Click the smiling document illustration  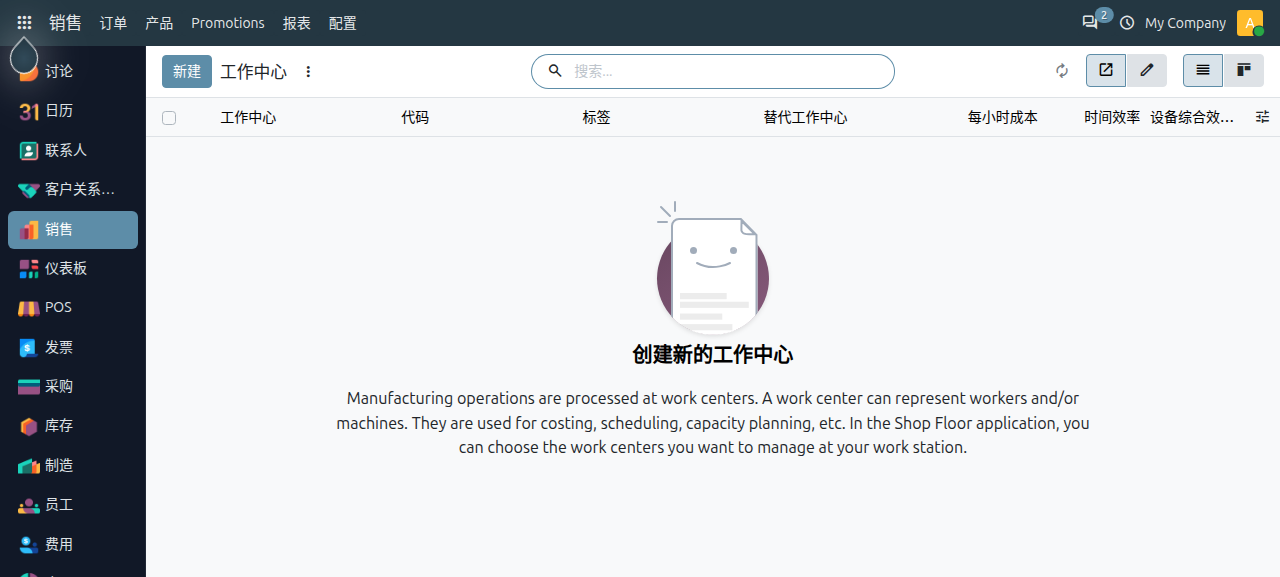click(712, 268)
